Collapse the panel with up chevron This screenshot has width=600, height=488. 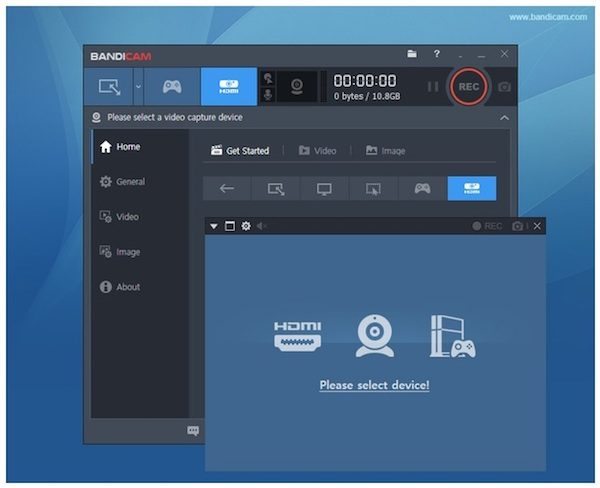(504, 118)
